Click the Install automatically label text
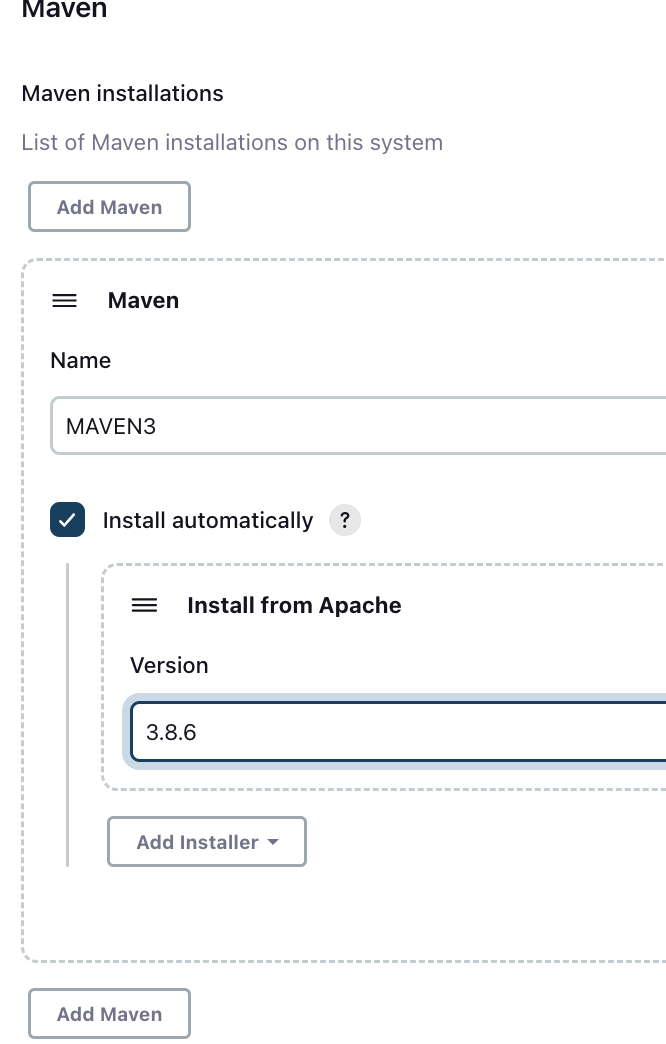 tap(208, 520)
